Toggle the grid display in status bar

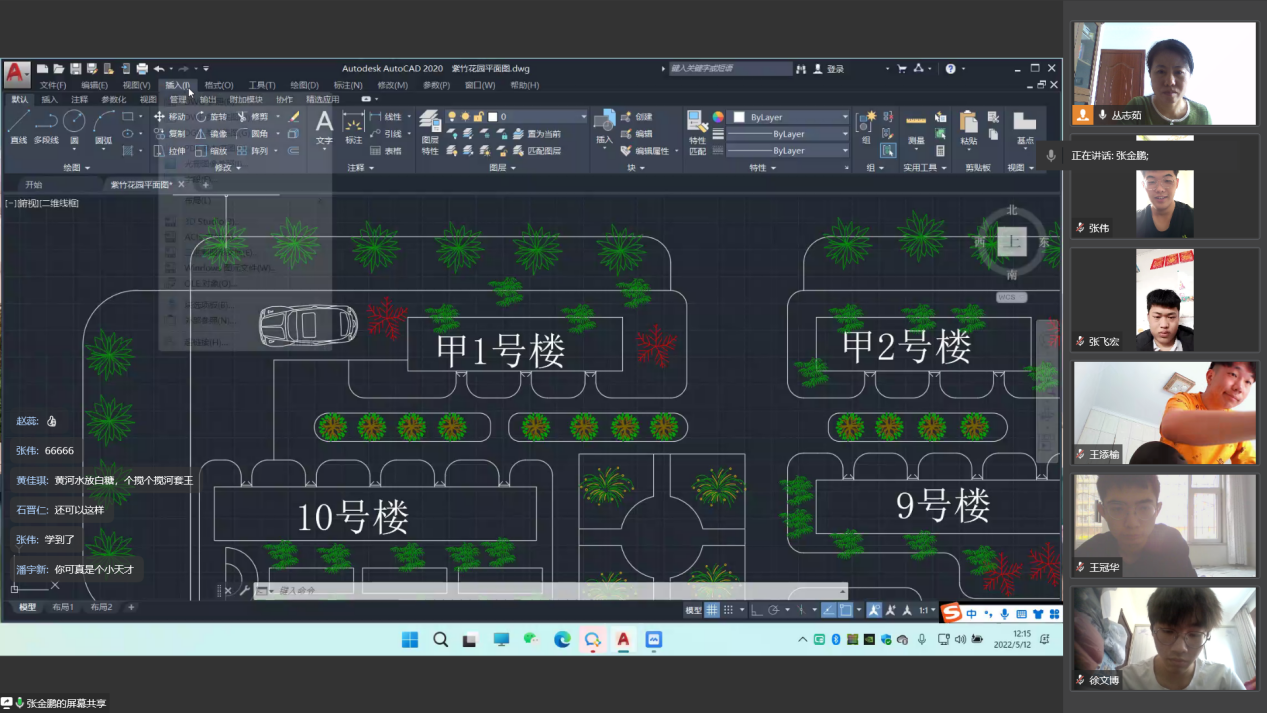(x=712, y=610)
